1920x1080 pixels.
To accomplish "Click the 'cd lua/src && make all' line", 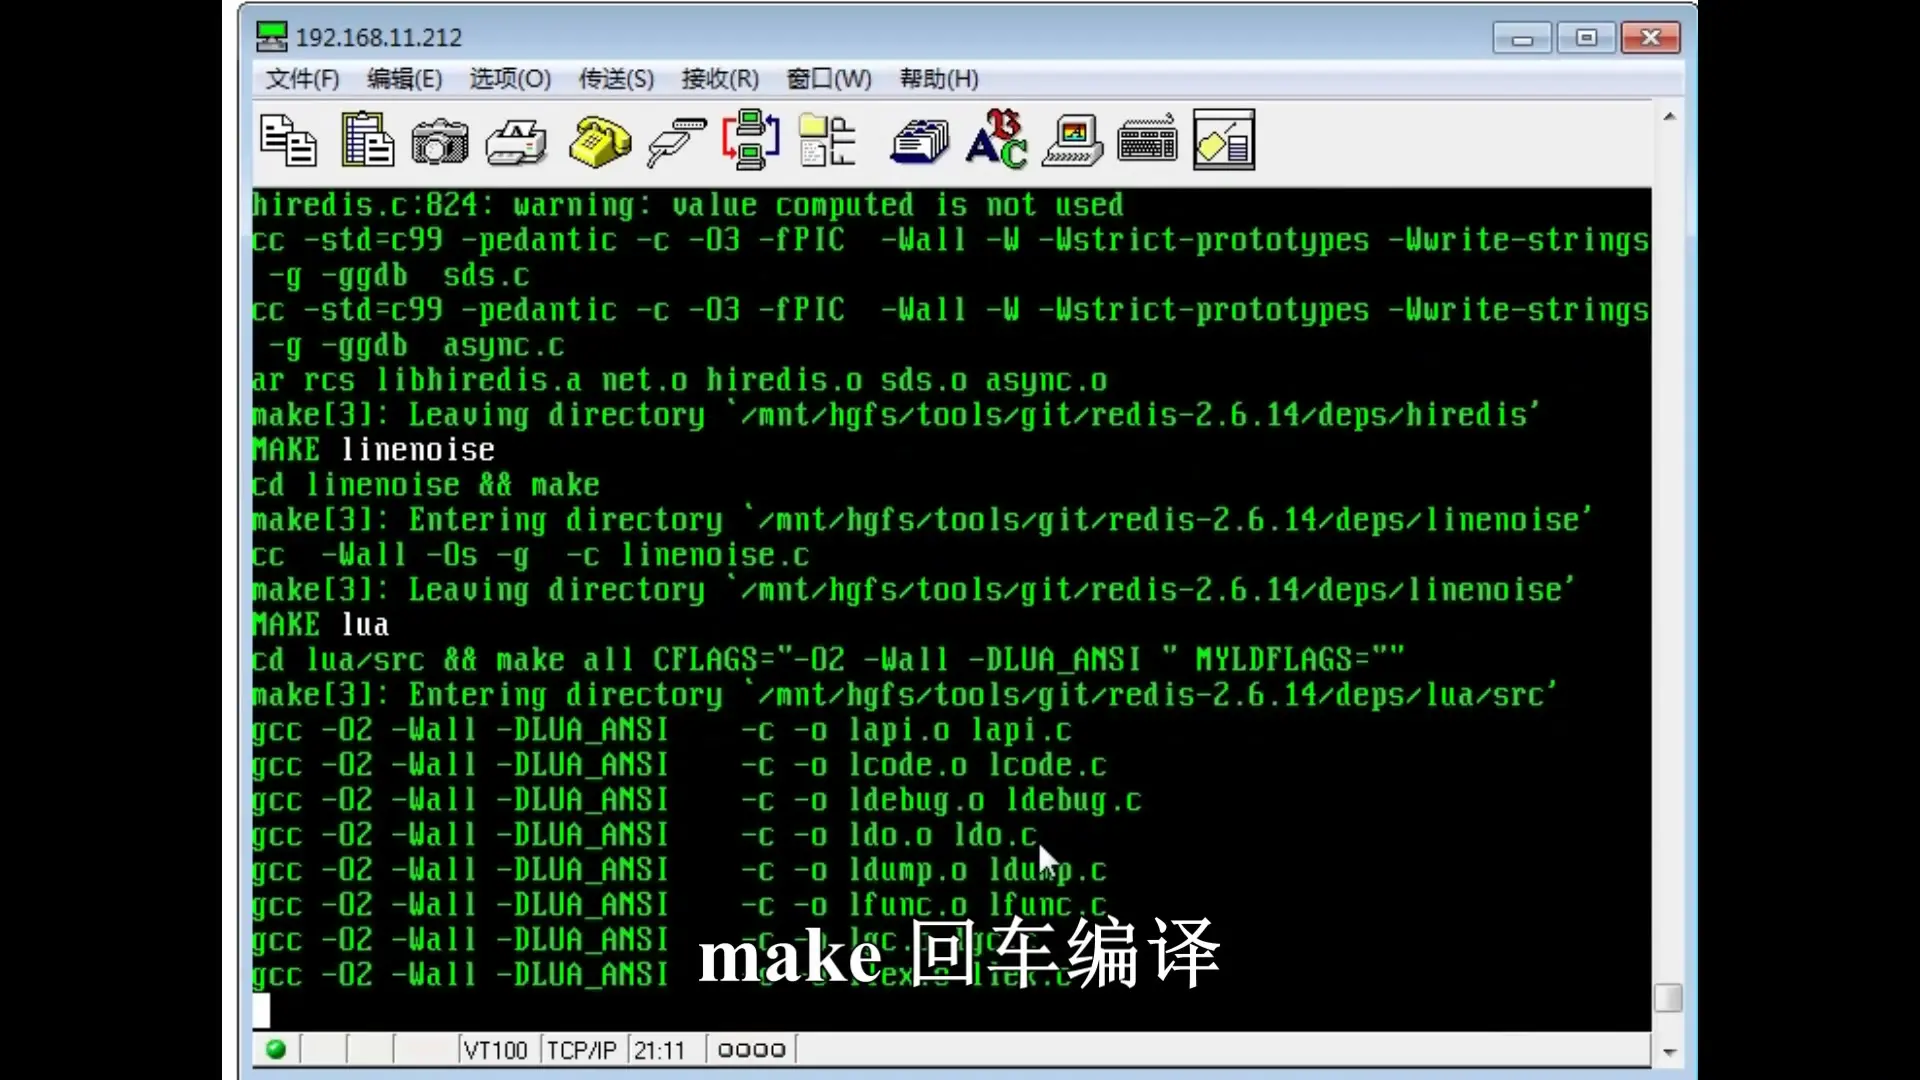I will 829,660.
